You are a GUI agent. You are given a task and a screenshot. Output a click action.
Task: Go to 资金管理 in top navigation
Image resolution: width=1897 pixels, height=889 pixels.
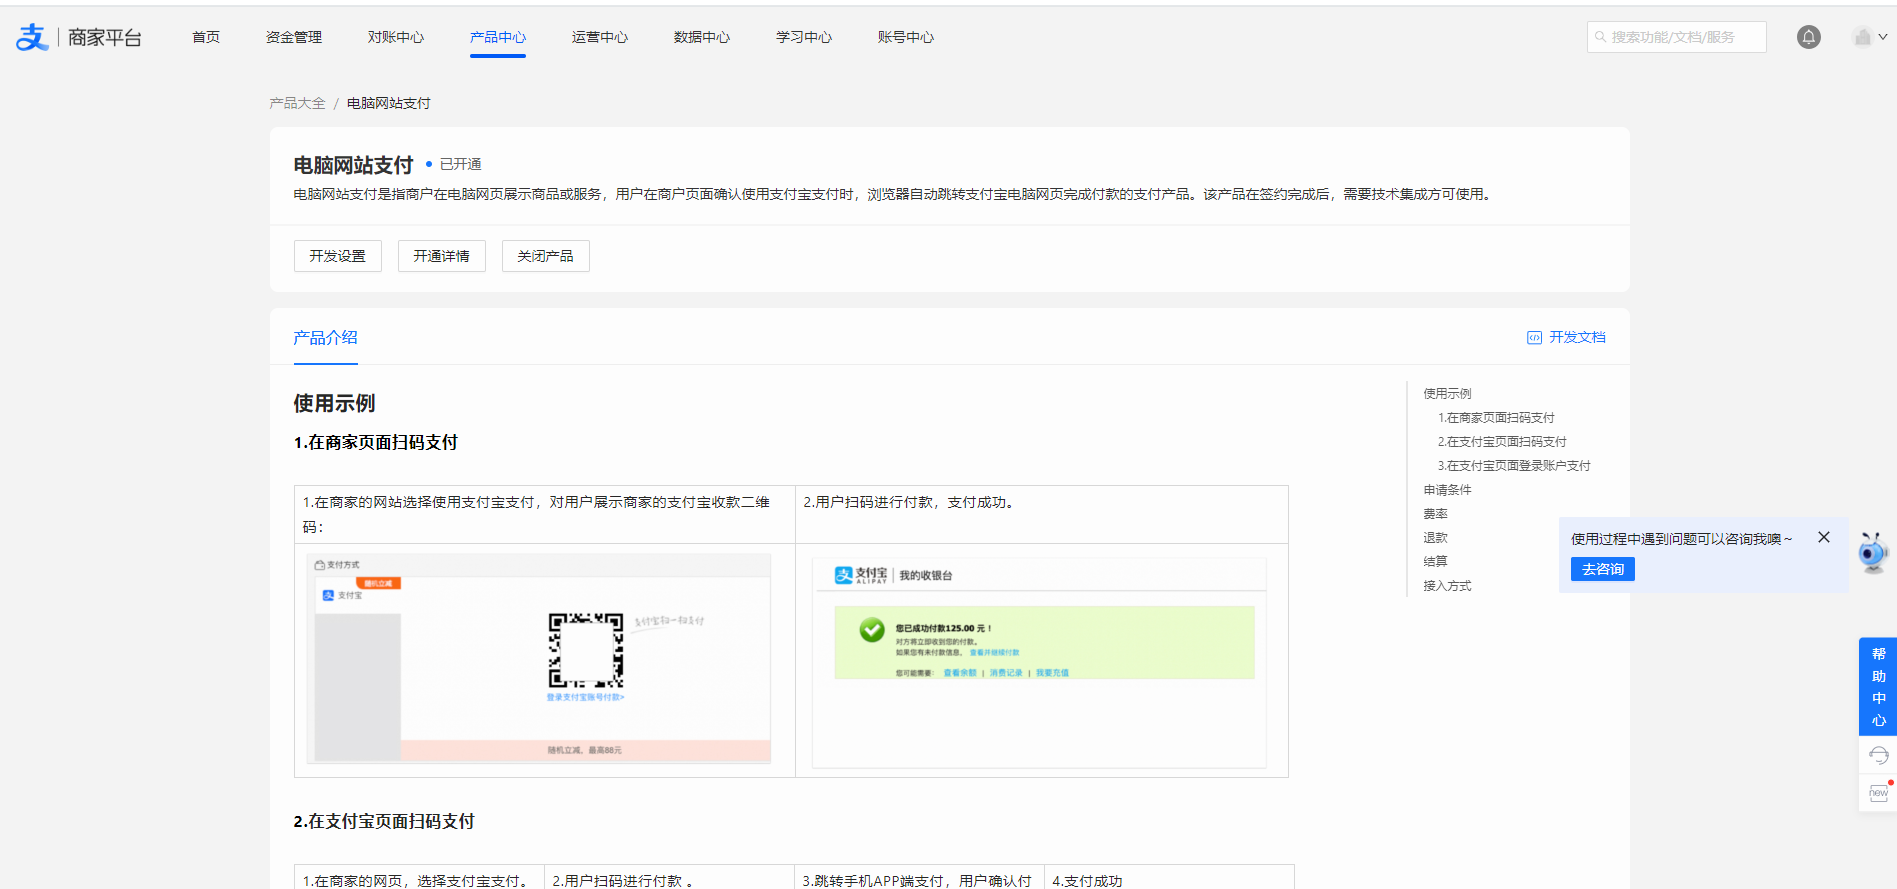pos(293,37)
